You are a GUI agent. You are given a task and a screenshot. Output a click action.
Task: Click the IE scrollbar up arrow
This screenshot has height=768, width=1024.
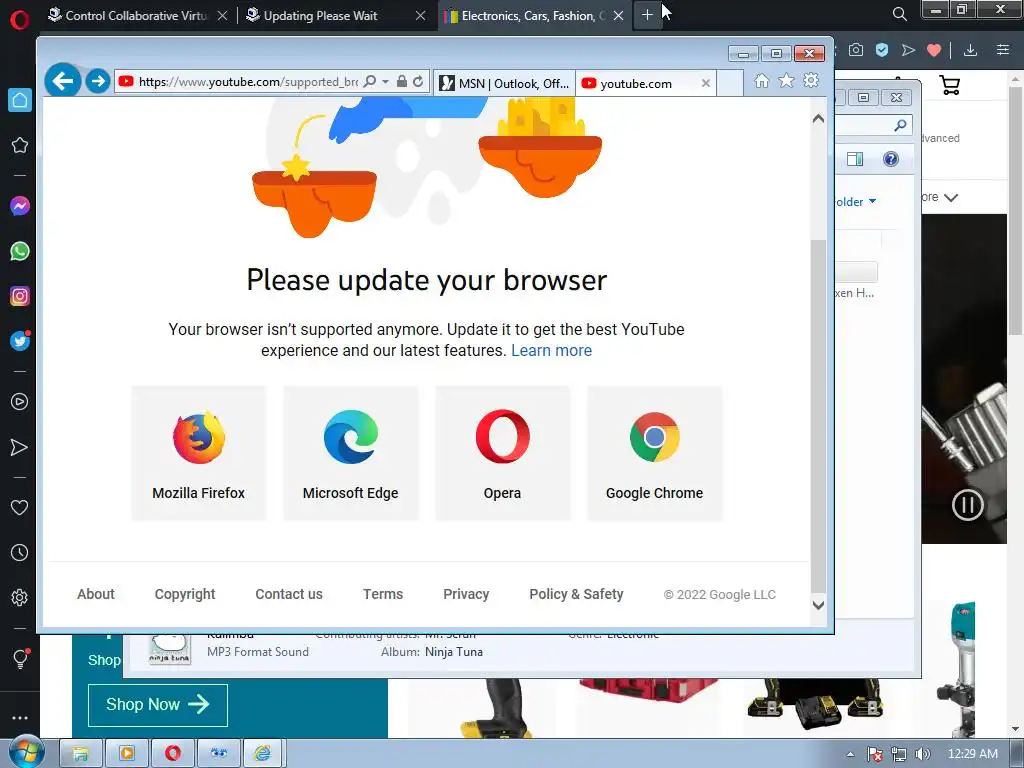click(818, 119)
